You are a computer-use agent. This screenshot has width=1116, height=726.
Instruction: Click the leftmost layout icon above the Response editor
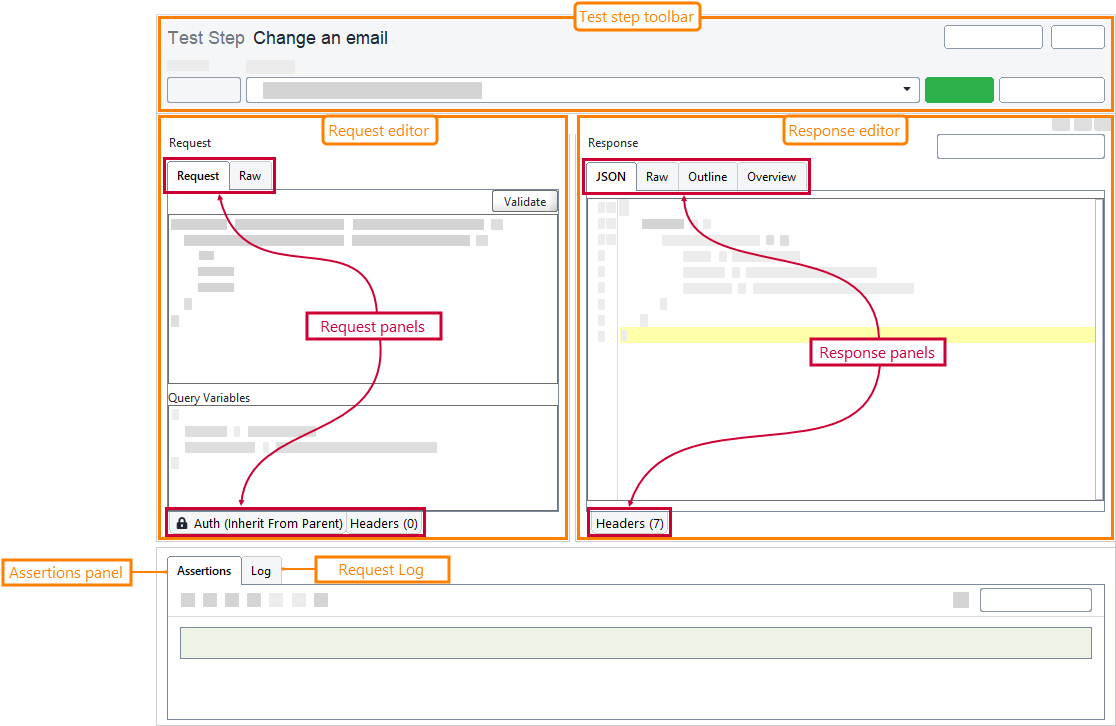pyautogui.click(x=1061, y=125)
